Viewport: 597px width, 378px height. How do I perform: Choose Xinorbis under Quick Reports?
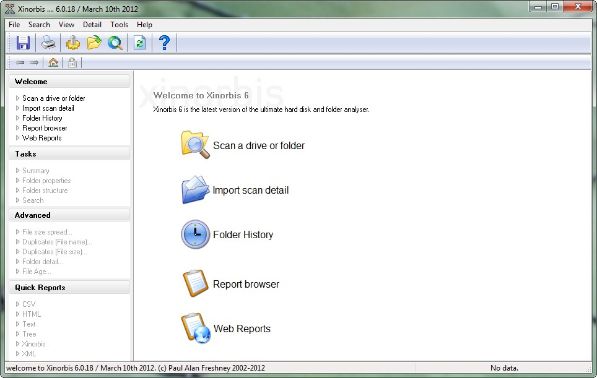click(34, 344)
